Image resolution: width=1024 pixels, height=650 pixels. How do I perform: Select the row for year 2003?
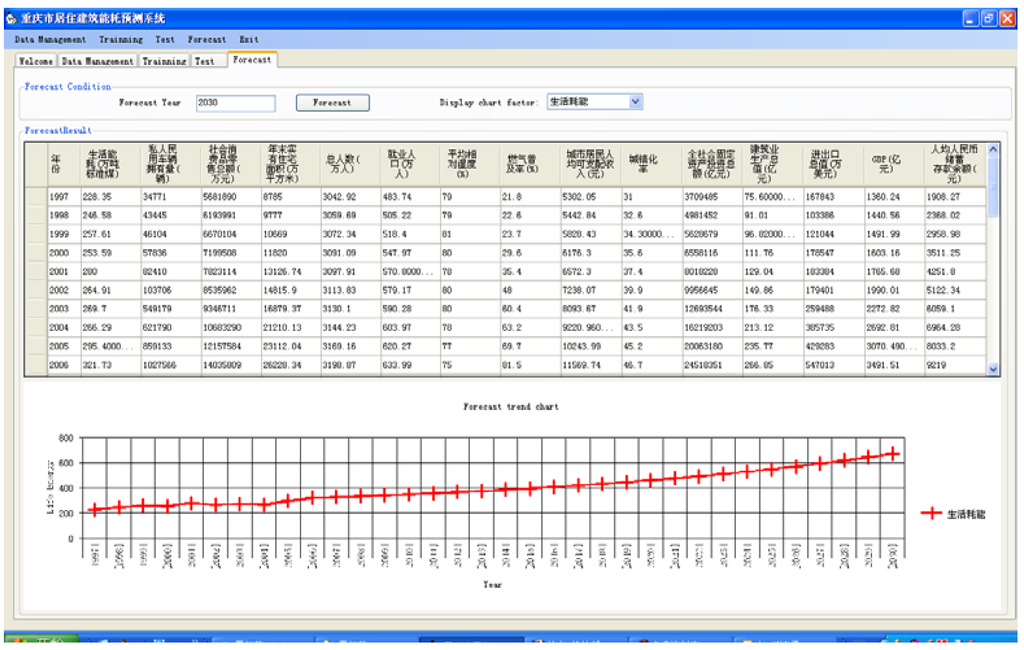point(36,310)
